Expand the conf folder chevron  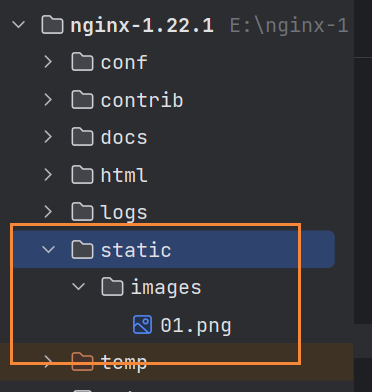tap(48, 62)
